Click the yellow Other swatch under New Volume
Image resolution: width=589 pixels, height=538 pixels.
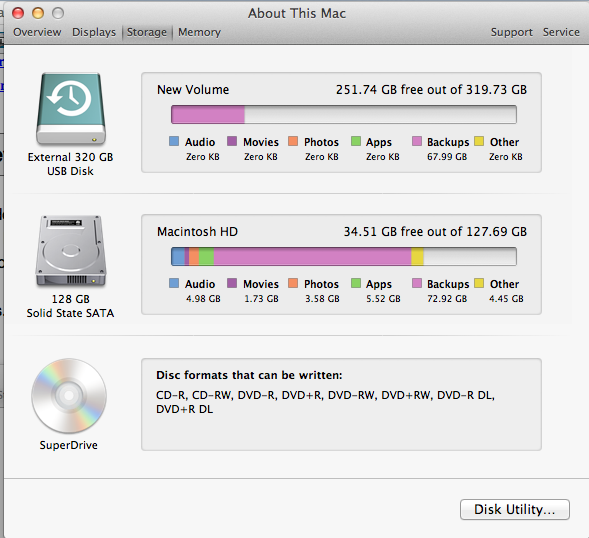coord(479,141)
